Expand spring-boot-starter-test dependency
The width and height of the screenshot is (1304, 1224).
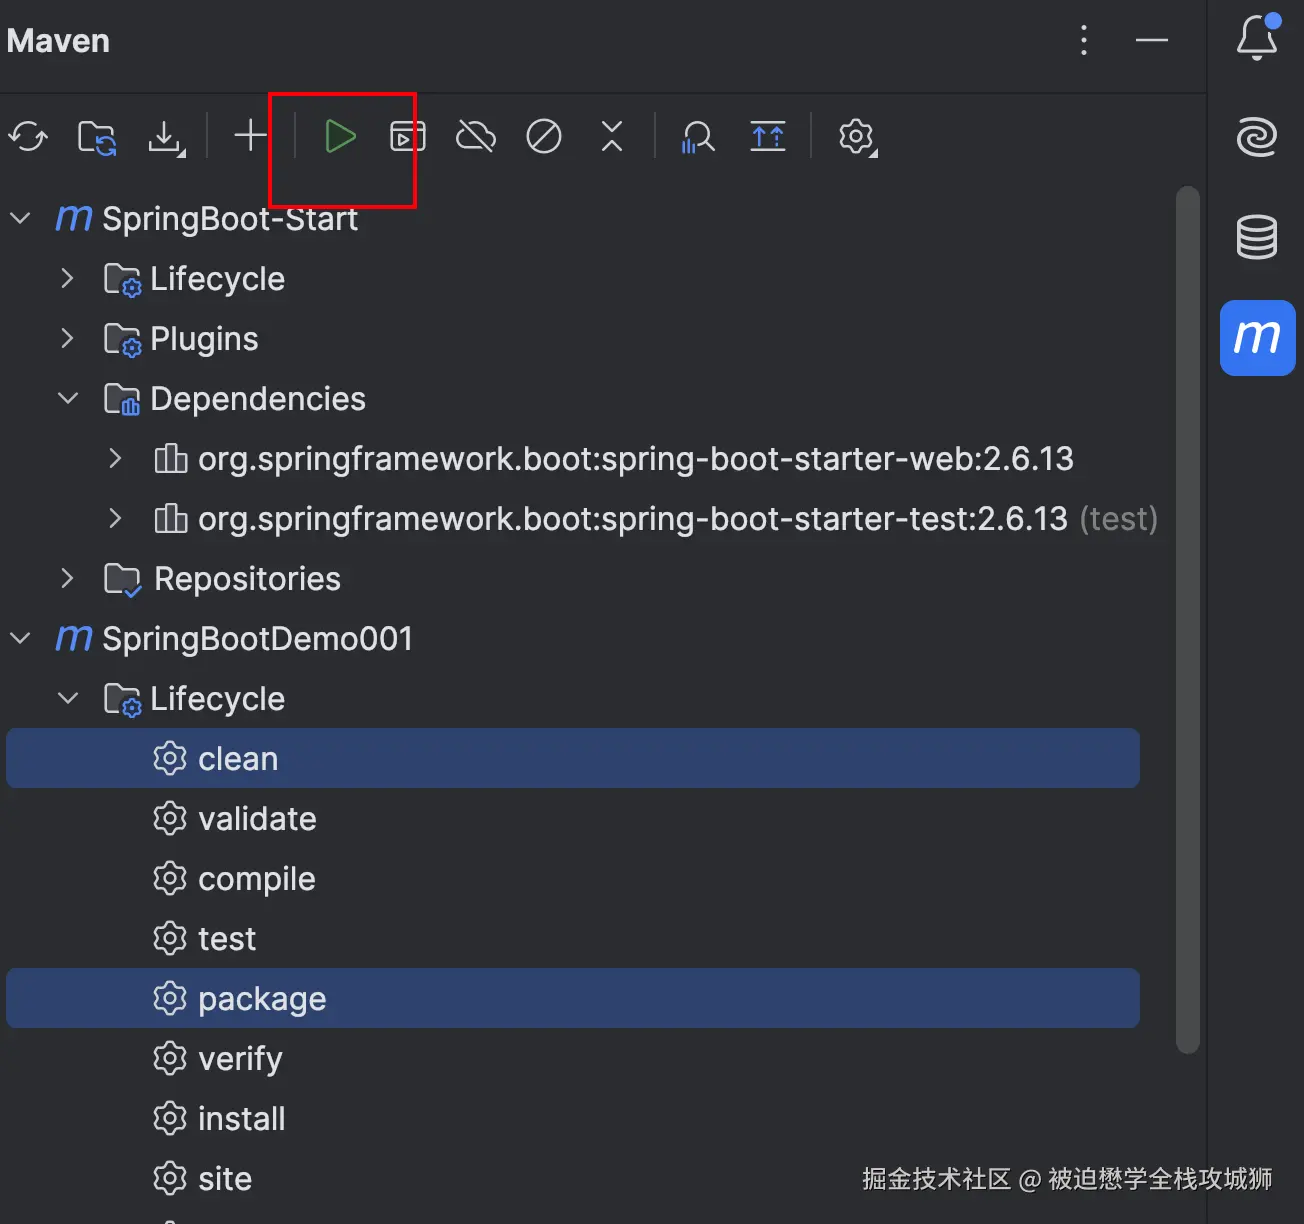coord(115,518)
